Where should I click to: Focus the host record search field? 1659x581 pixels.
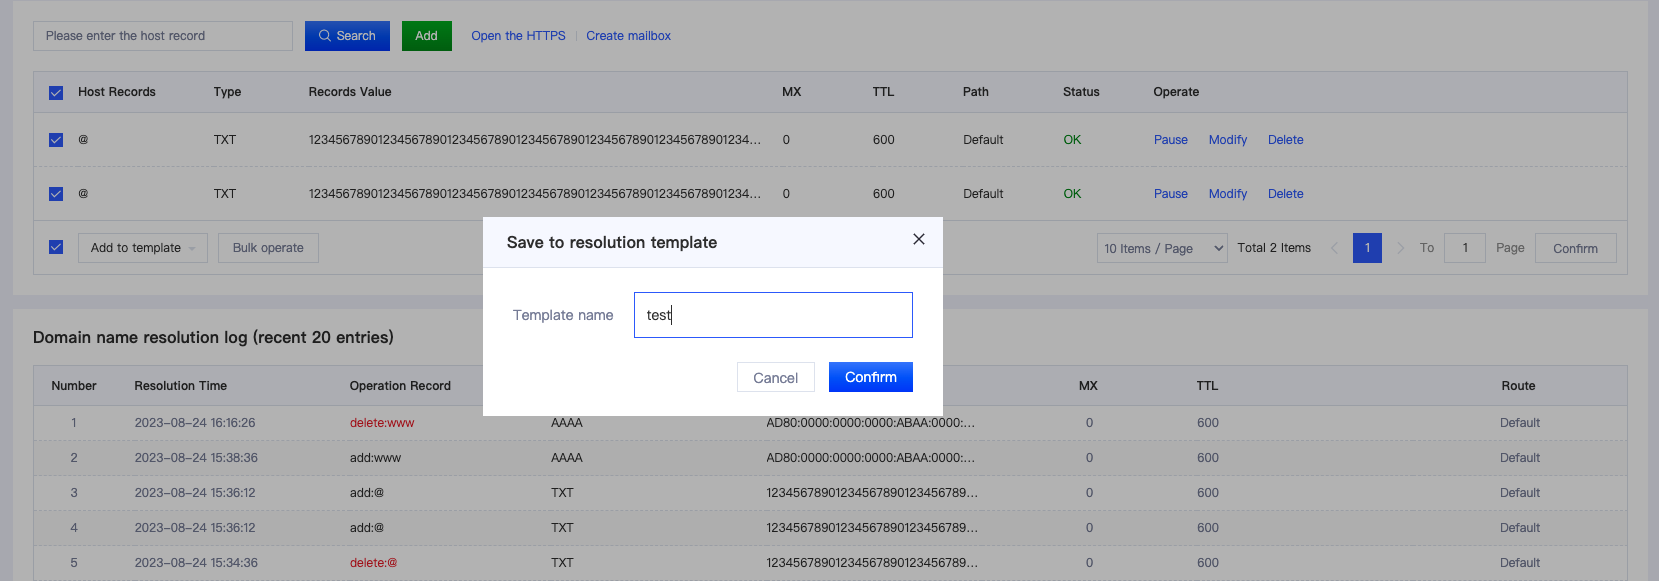tap(163, 36)
